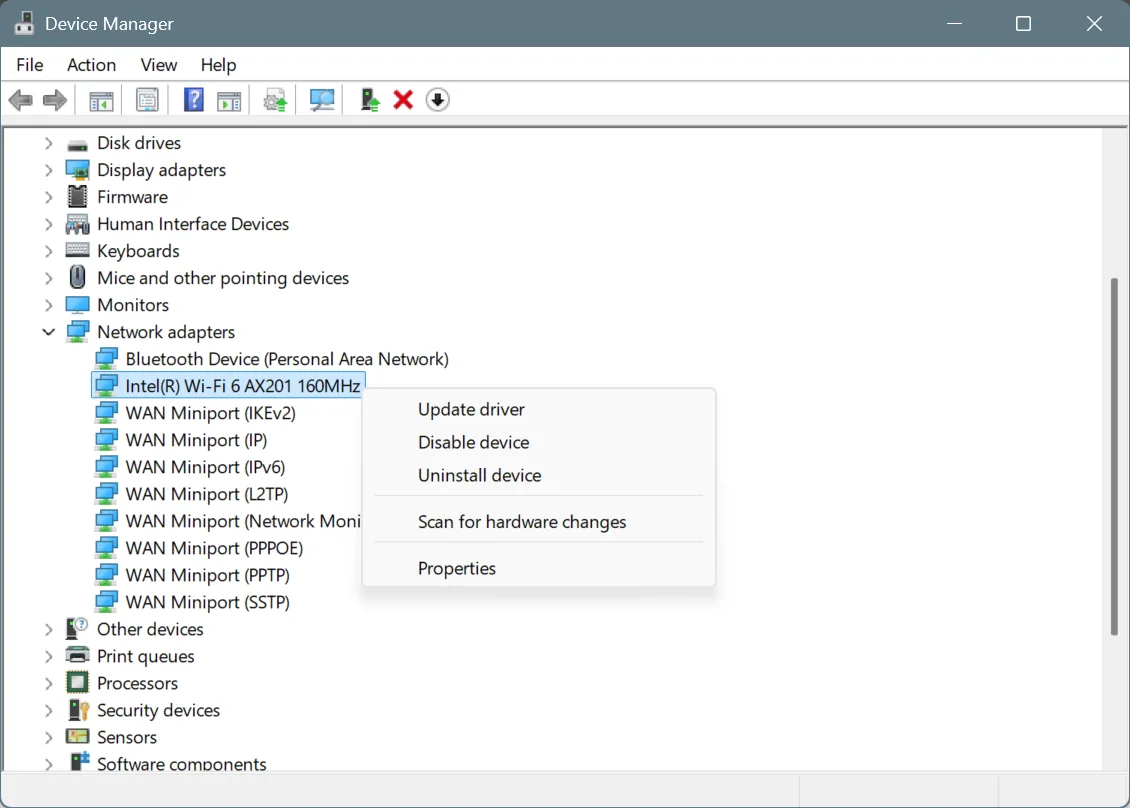This screenshot has height=808, width=1130.
Task: Expand the Display adapters node
Action: (x=48, y=170)
